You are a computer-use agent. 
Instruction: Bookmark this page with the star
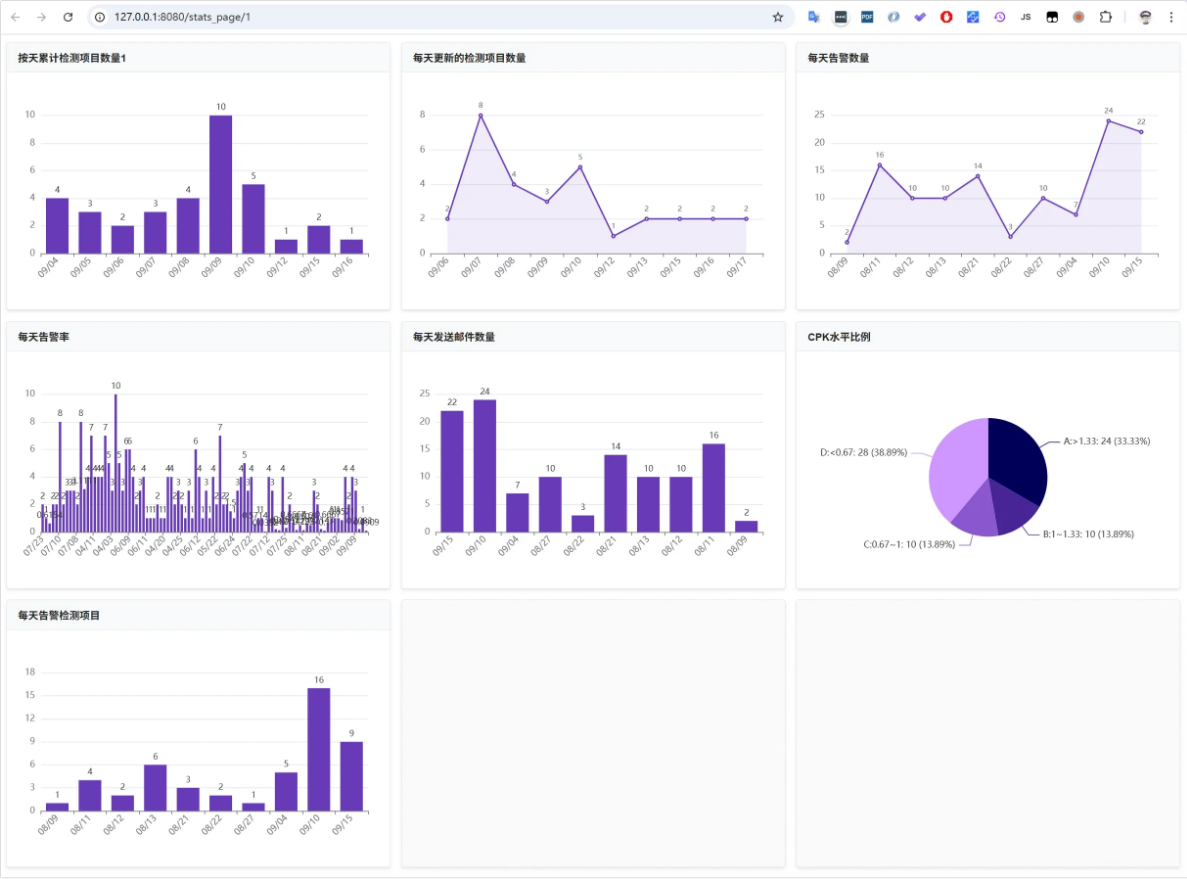point(778,17)
